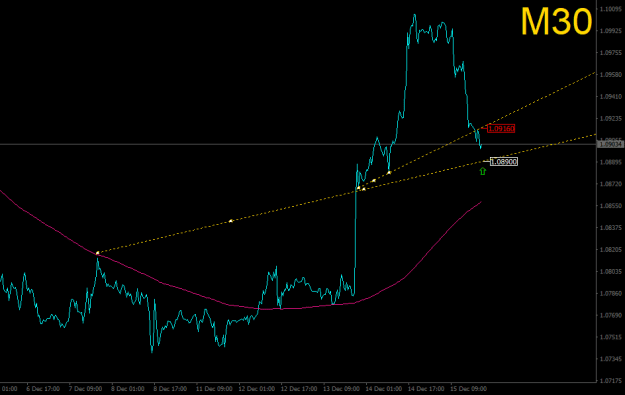Click trendline anchor point on 7 Dec peak
This screenshot has width=625, height=395.
[98, 253]
